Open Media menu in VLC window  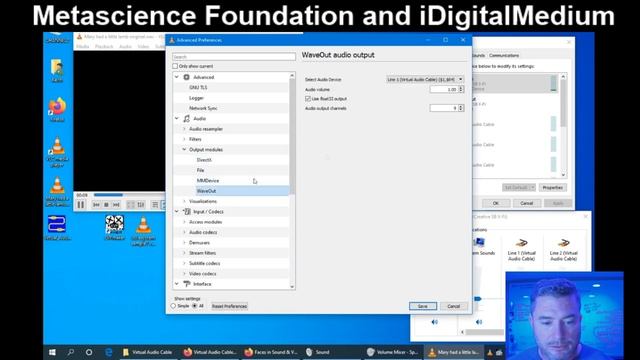point(82,47)
